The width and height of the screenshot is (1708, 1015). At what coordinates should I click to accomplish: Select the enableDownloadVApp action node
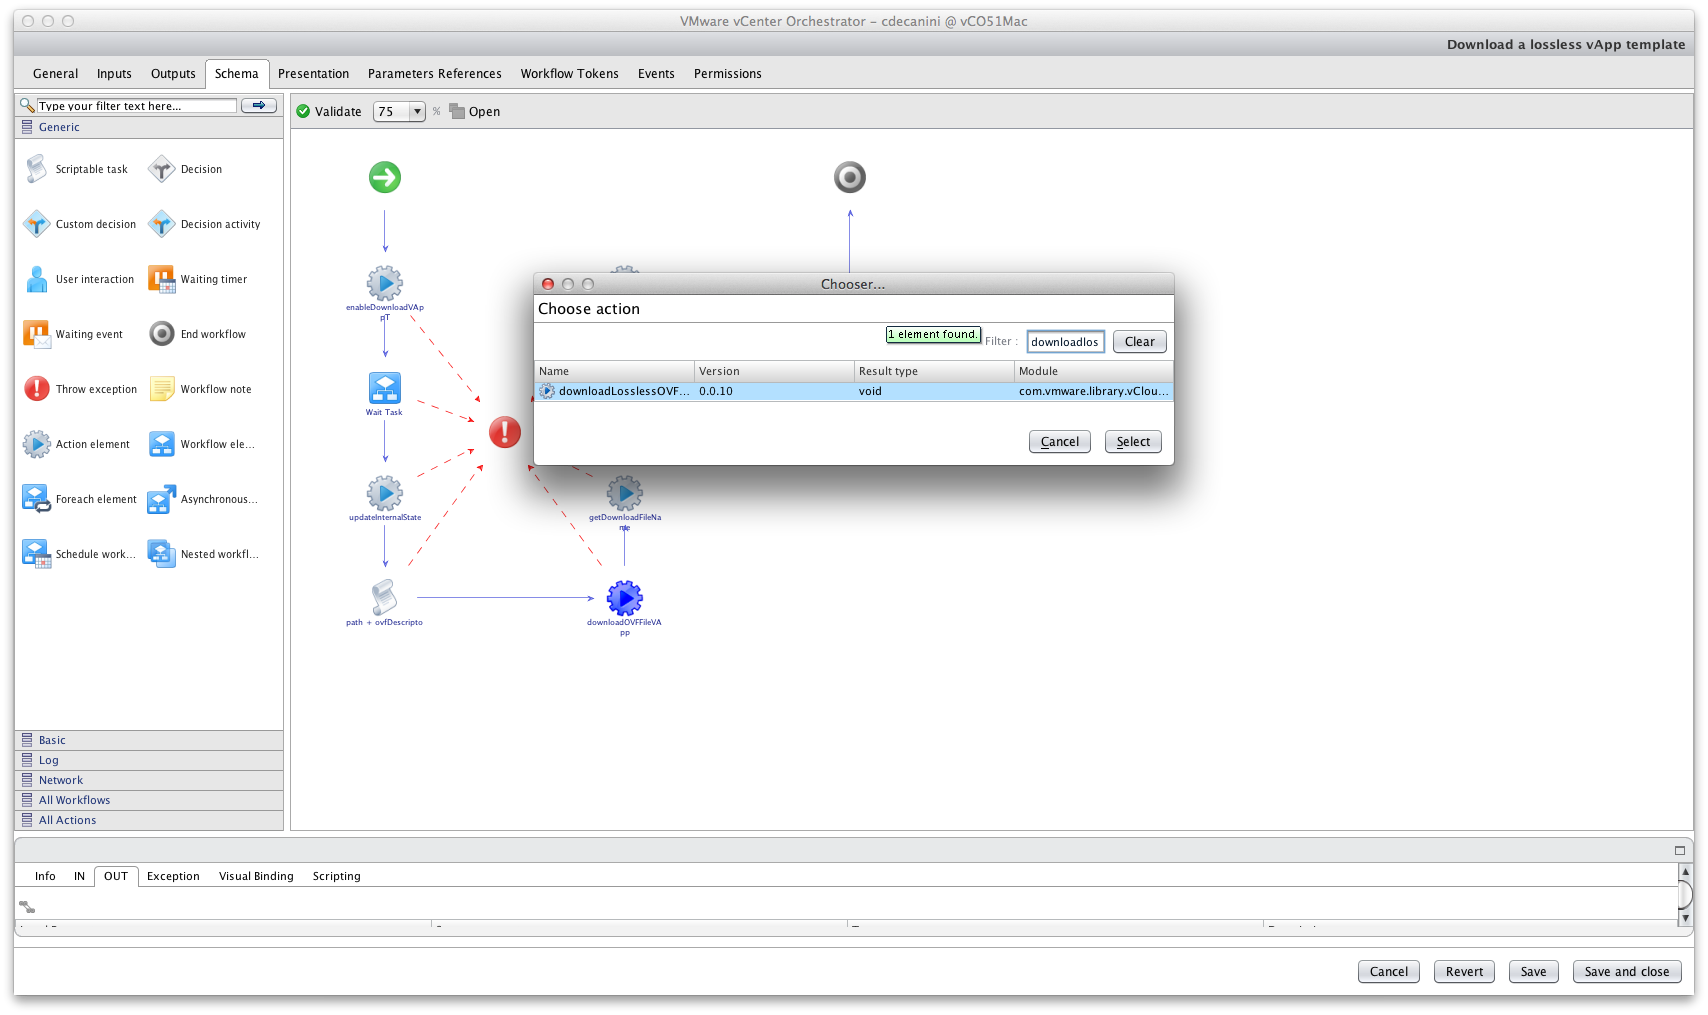pos(385,284)
